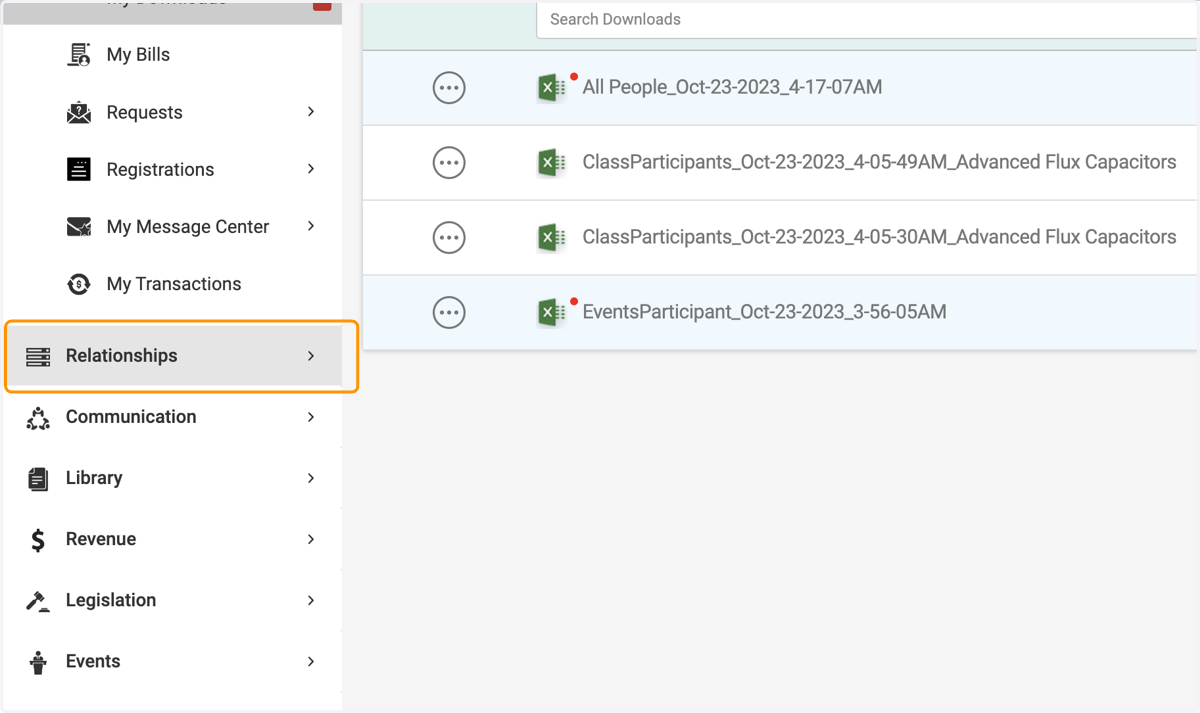This screenshot has height=713, width=1200.
Task: Select Library in the sidebar
Action: click(x=94, y=478)
